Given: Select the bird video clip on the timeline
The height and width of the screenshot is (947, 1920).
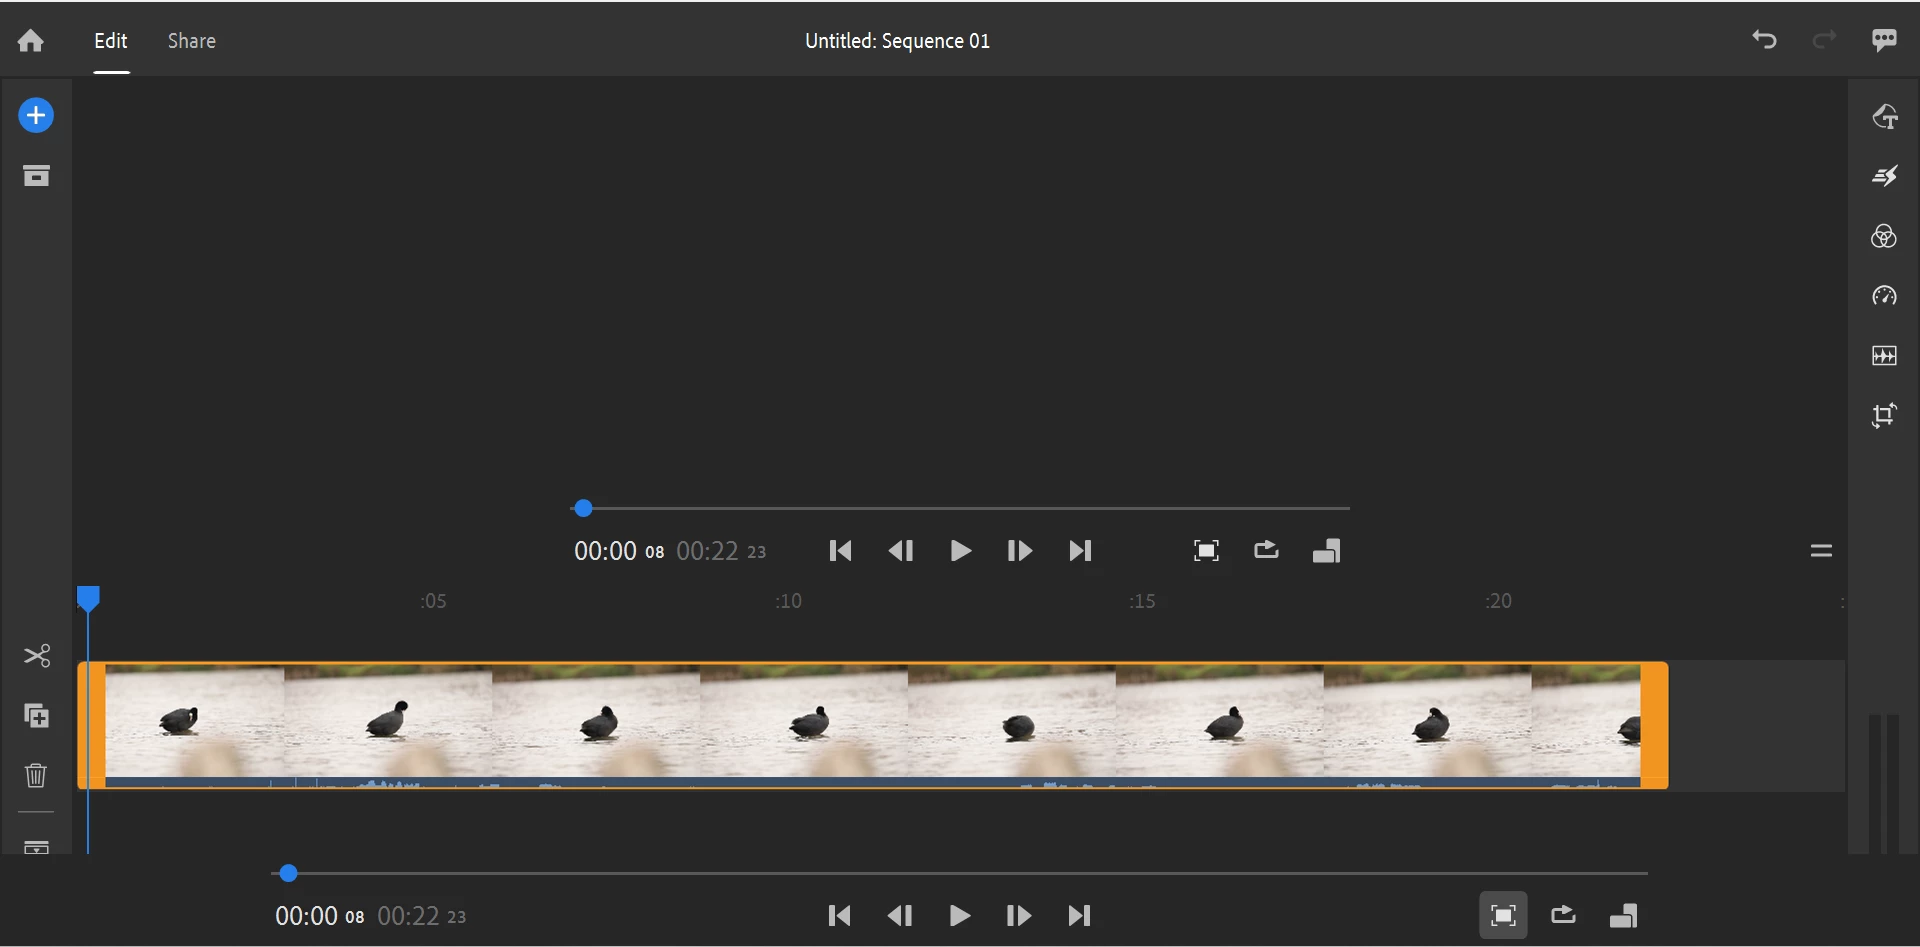Looking at the screenshot, I should pos(873,725).
